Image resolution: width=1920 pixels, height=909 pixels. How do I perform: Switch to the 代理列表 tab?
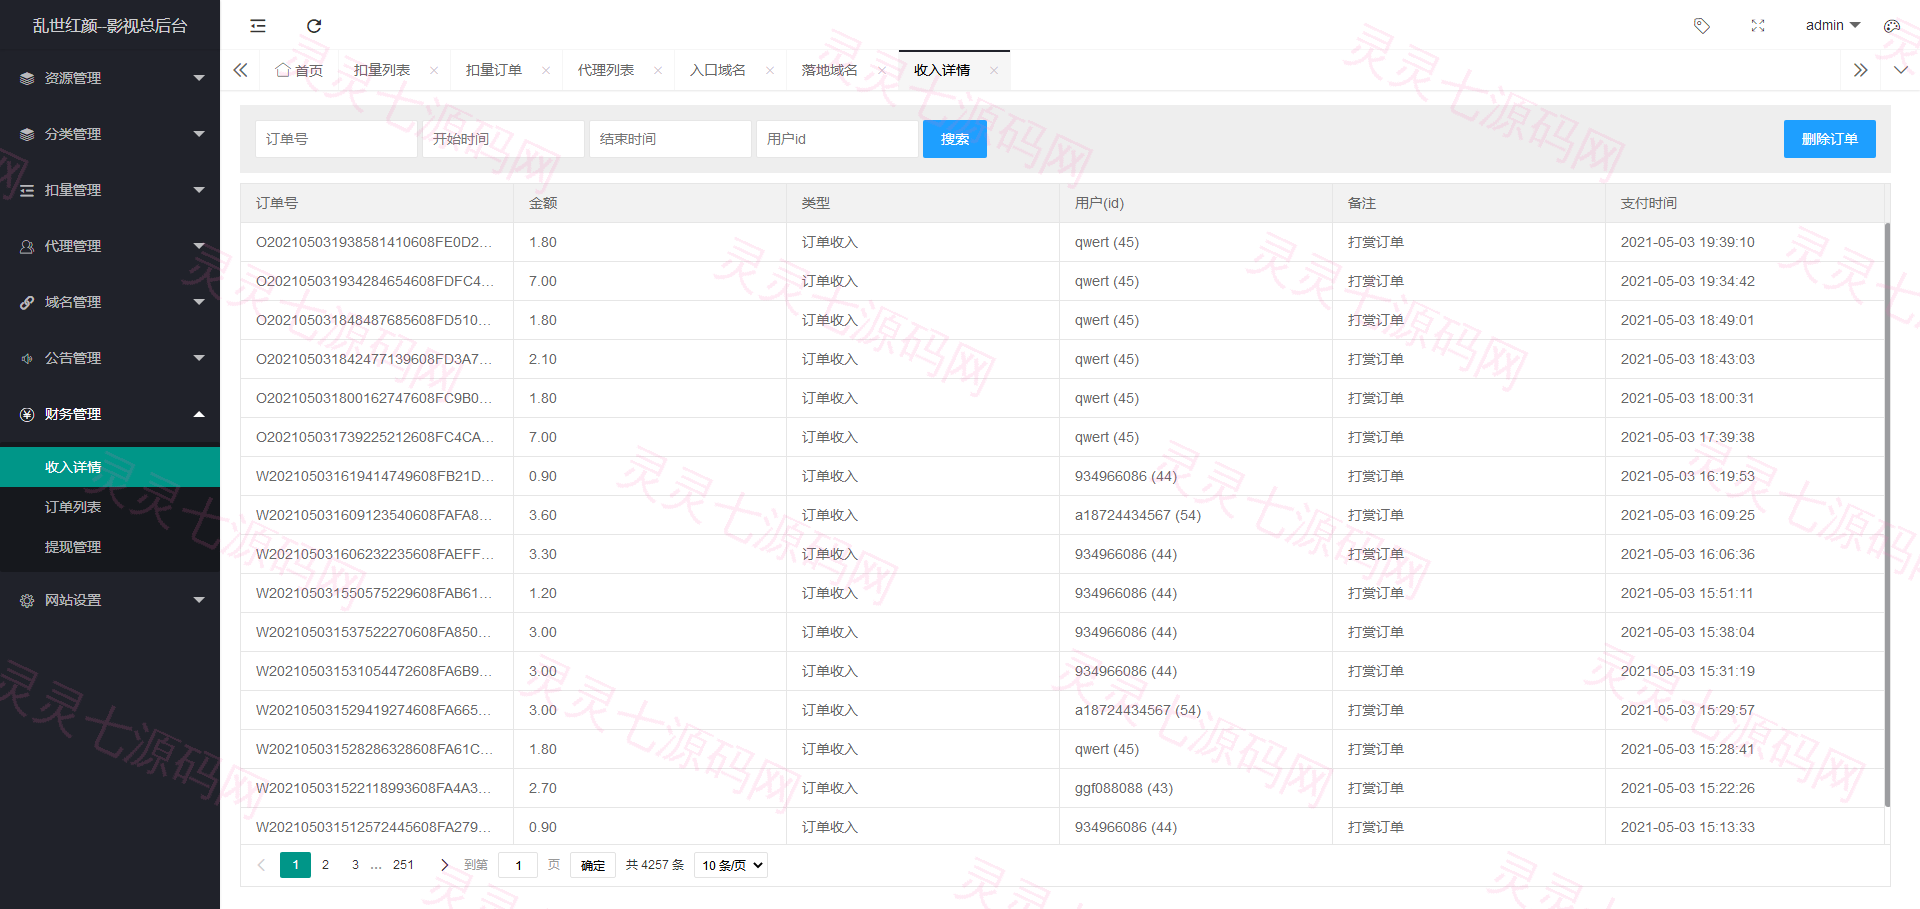606,70
